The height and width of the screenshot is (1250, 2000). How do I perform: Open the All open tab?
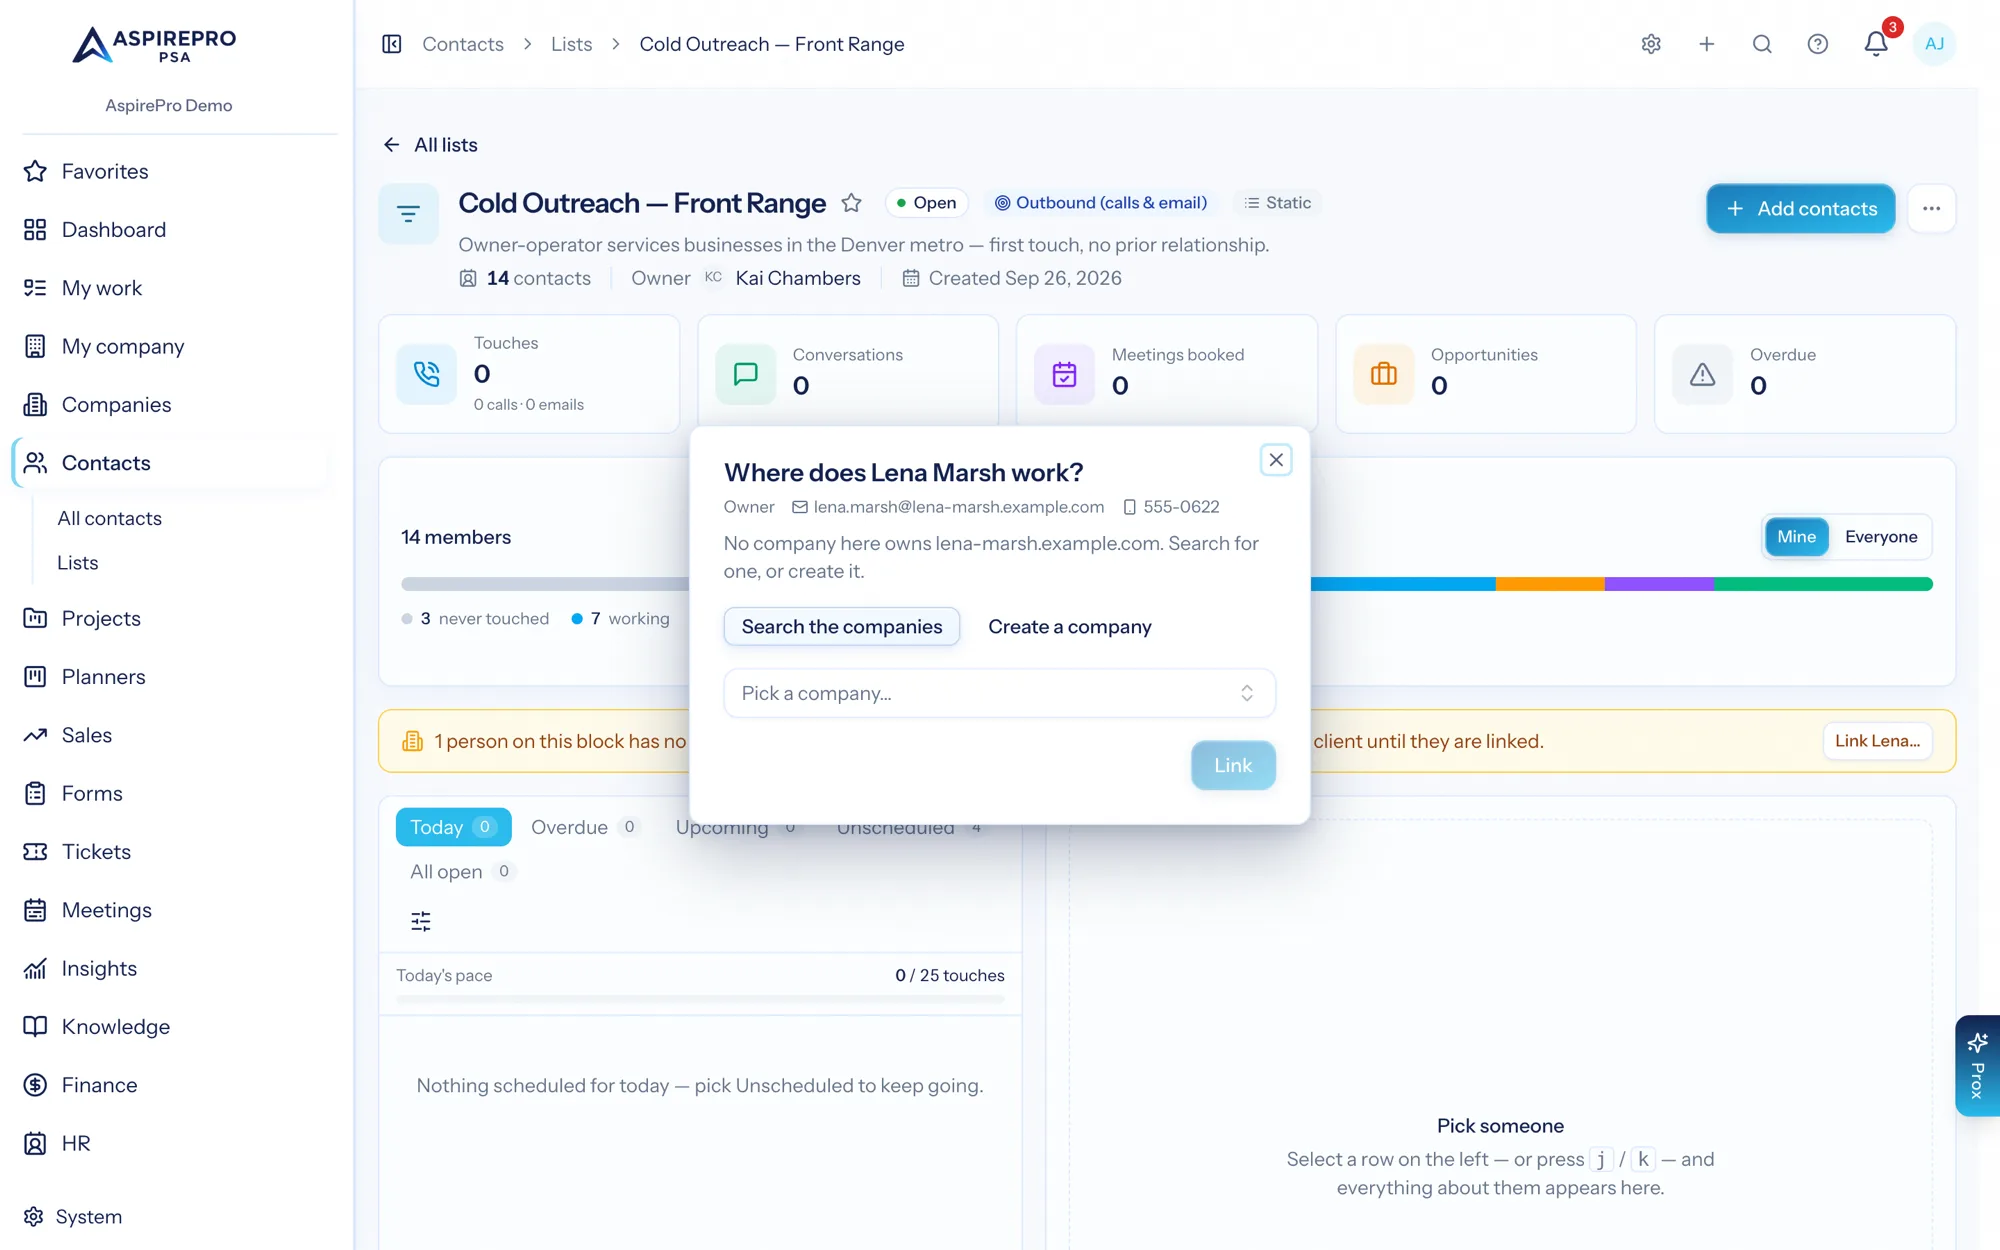[x=461, y=872]
